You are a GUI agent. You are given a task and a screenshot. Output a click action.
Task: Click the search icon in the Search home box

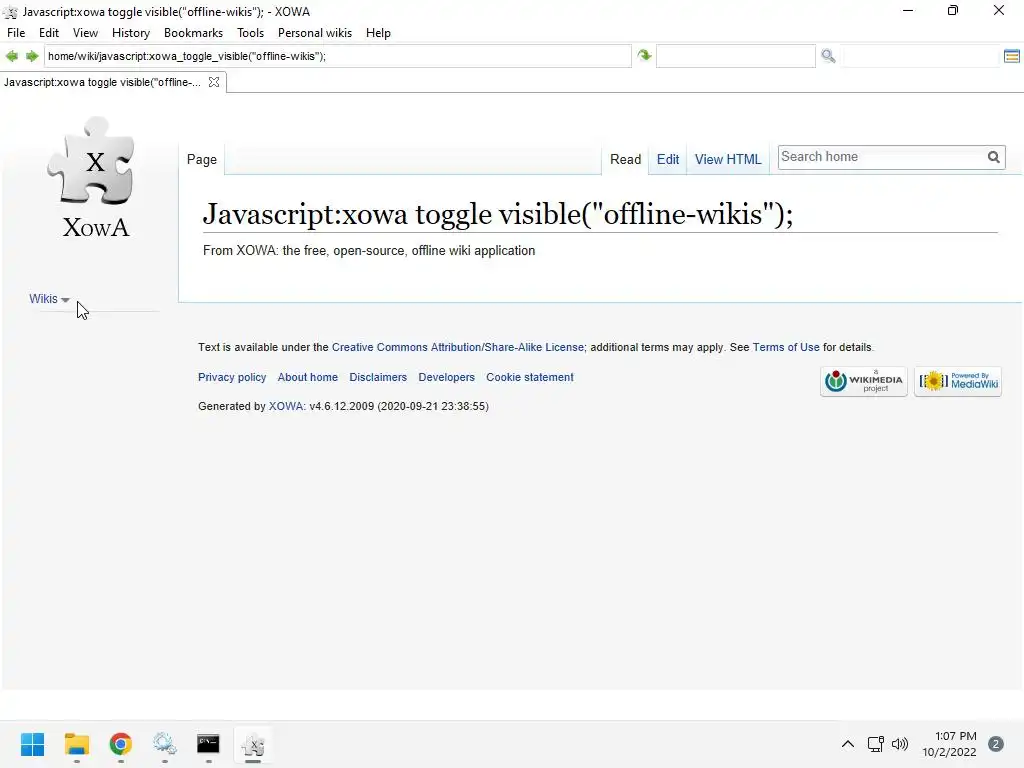point(993,157)
